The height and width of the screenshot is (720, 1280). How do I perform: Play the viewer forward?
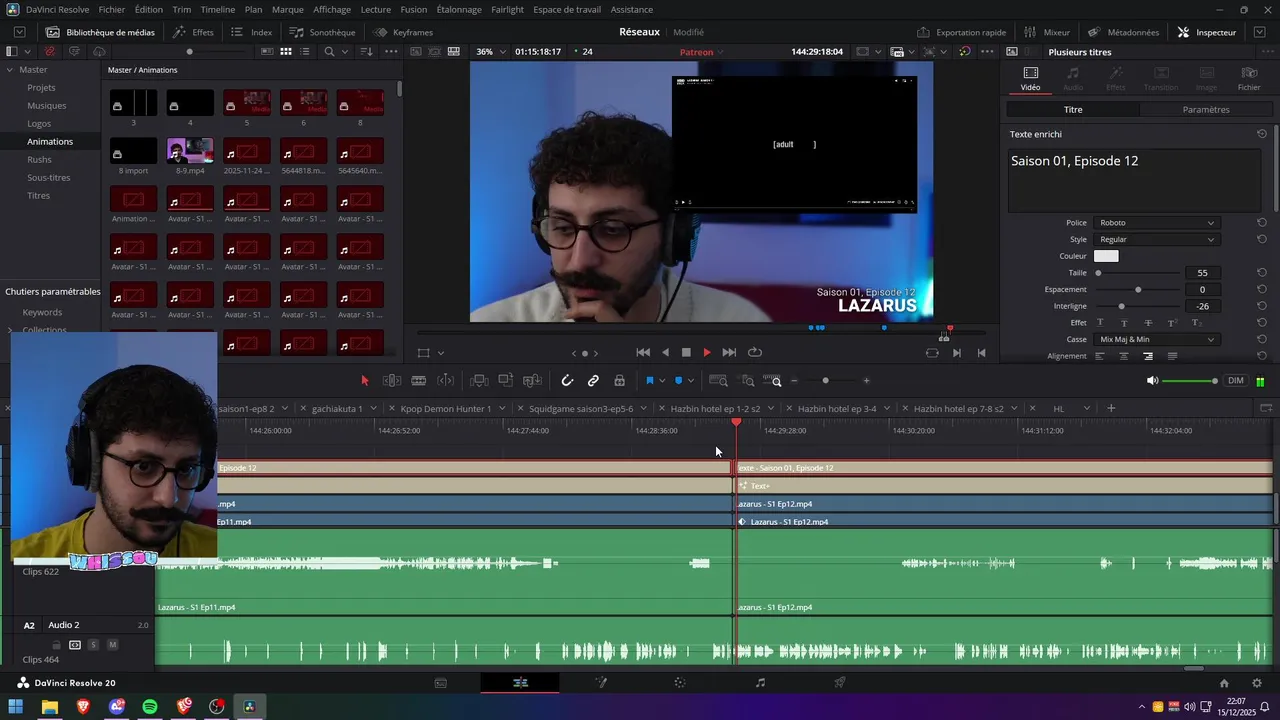(x=707, y=352)
